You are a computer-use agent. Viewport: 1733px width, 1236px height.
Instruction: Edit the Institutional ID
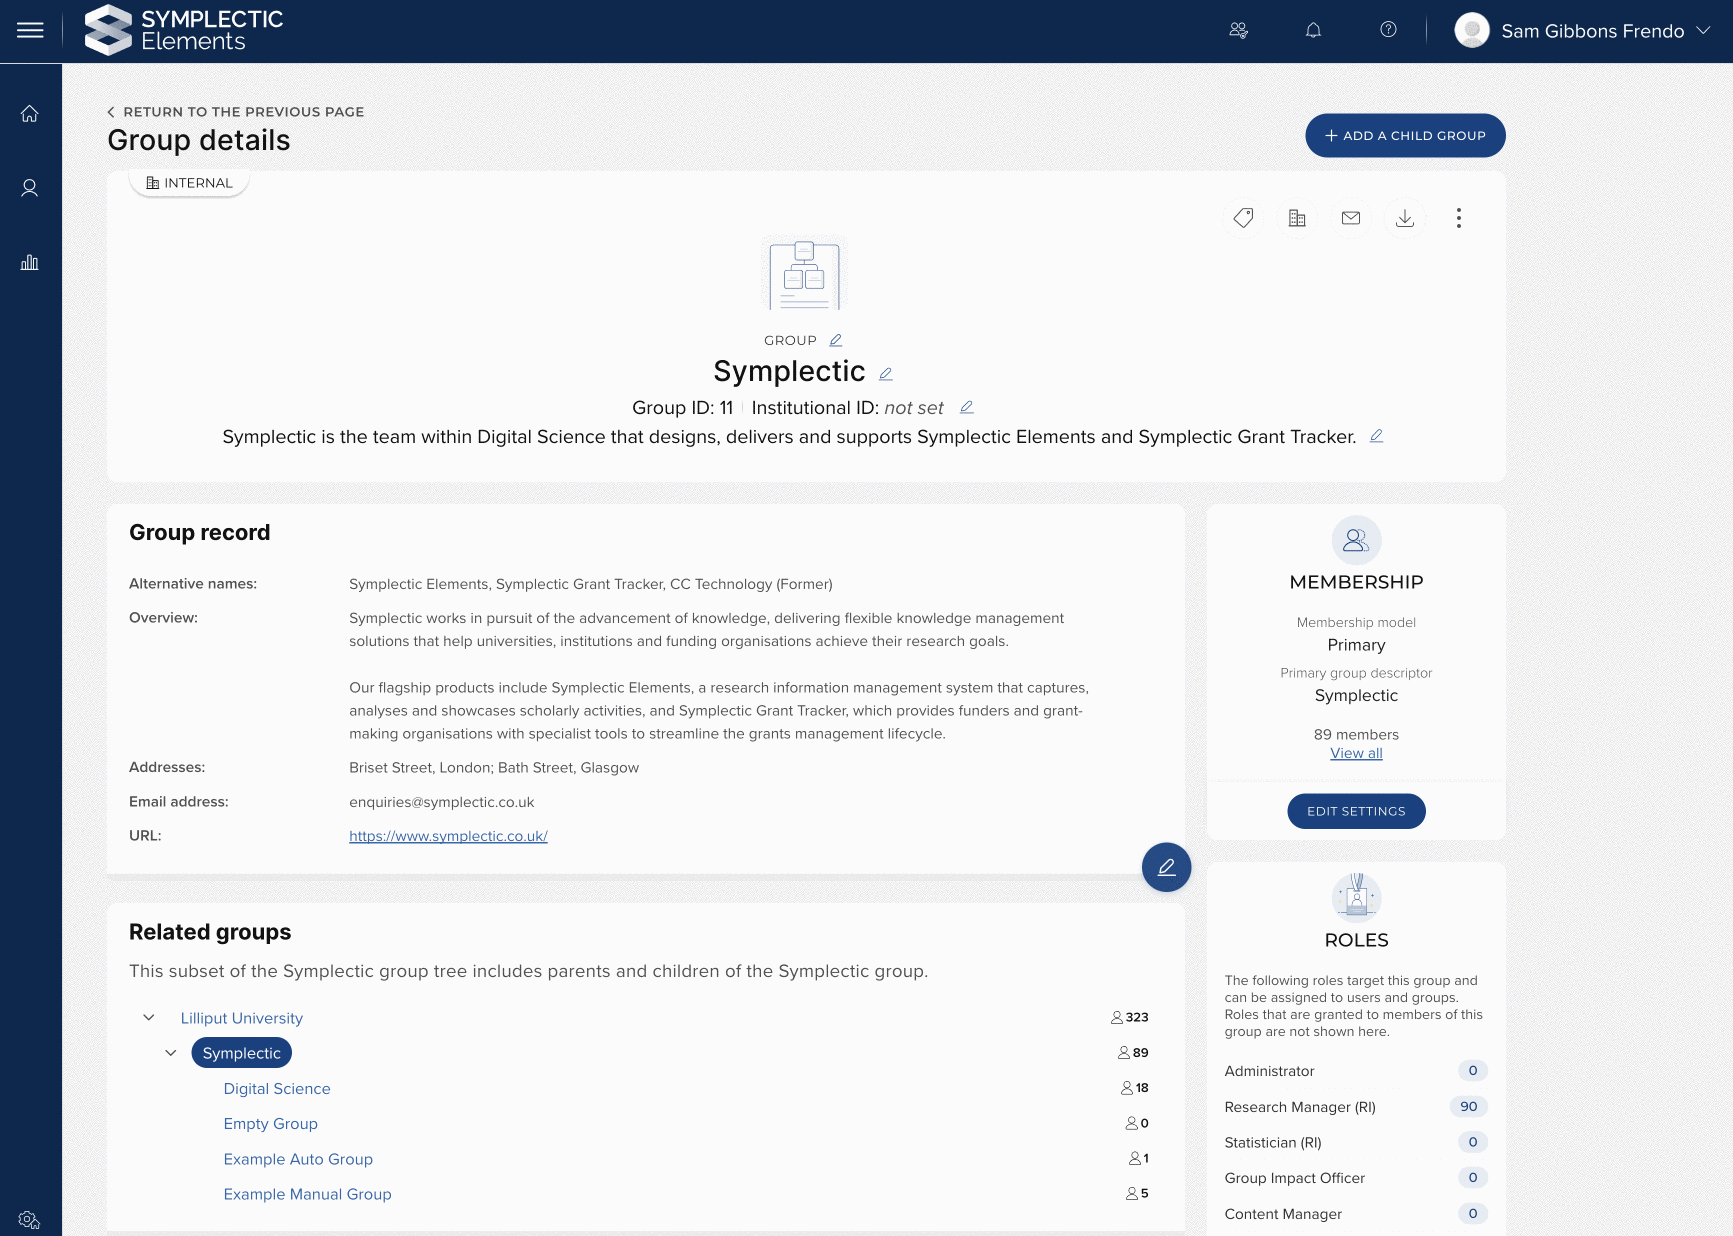966,407
